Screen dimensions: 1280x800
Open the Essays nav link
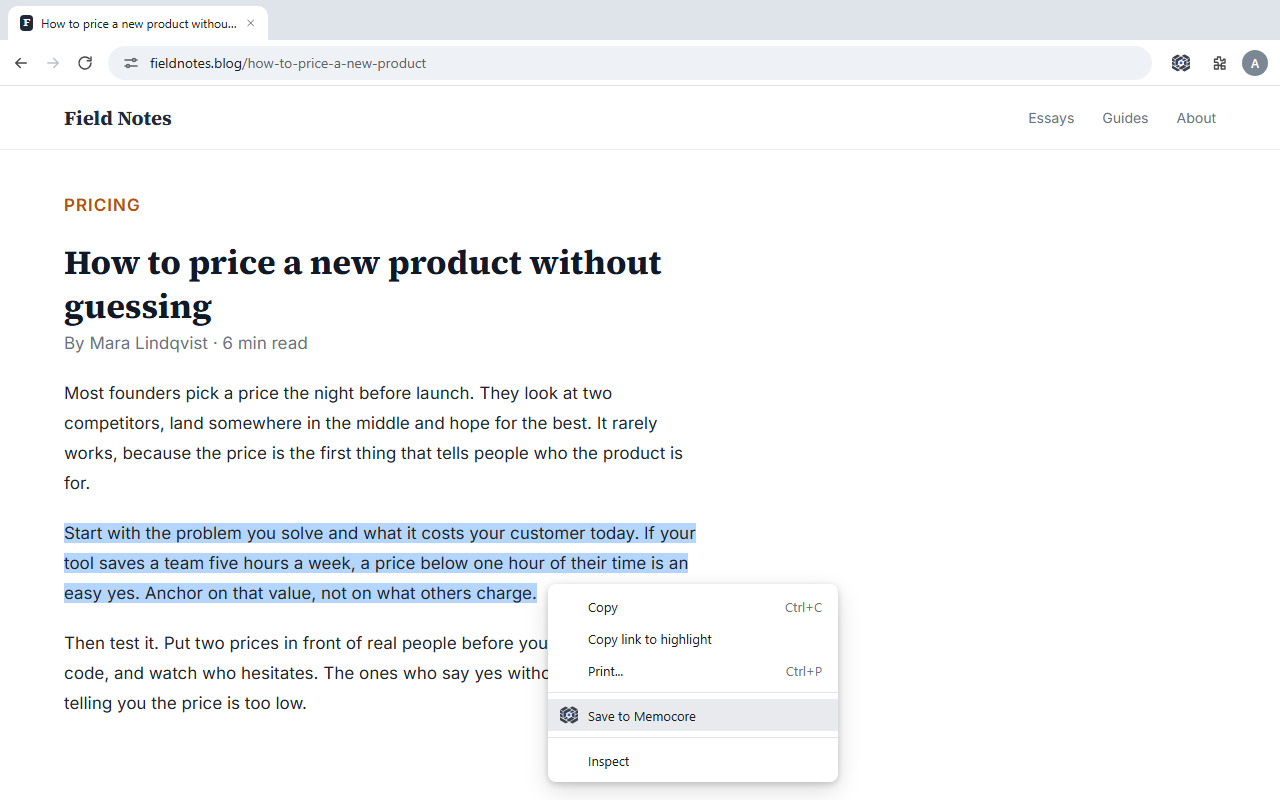point(1051,118)
